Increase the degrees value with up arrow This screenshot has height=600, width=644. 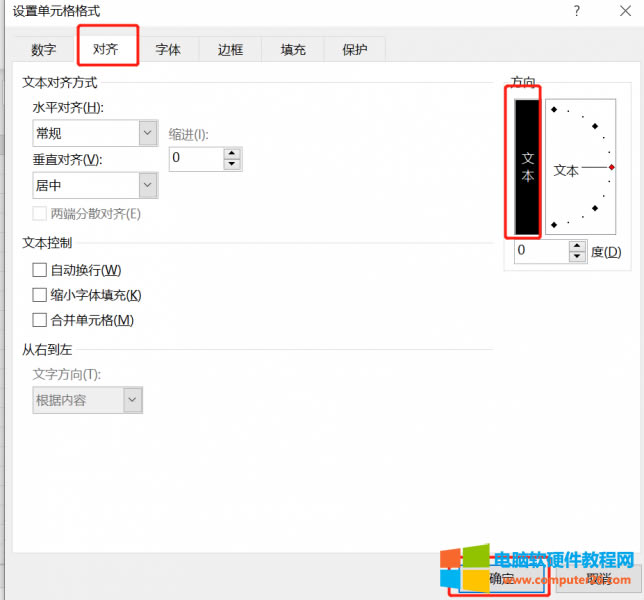click(576, 247)
